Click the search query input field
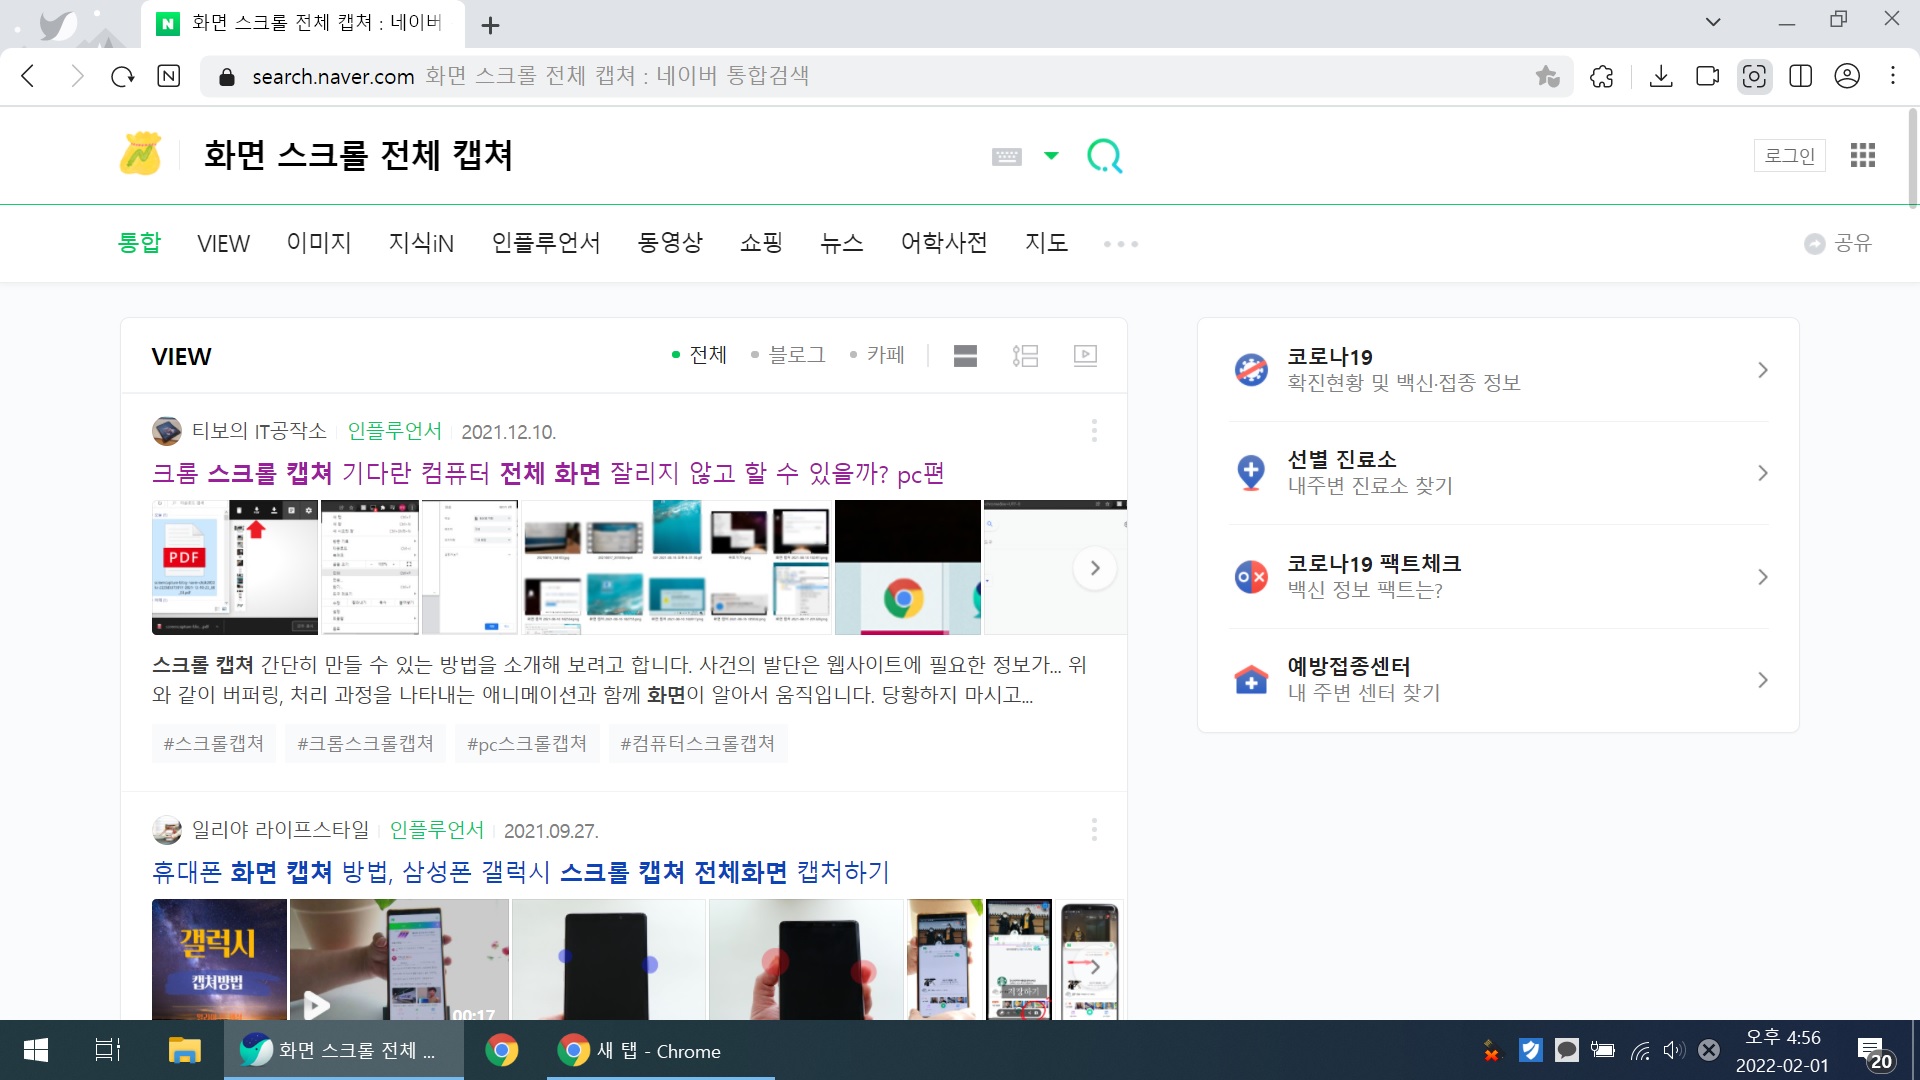Image resolution: width=1920 pixels, height=1080 pixels. point(580,155)
